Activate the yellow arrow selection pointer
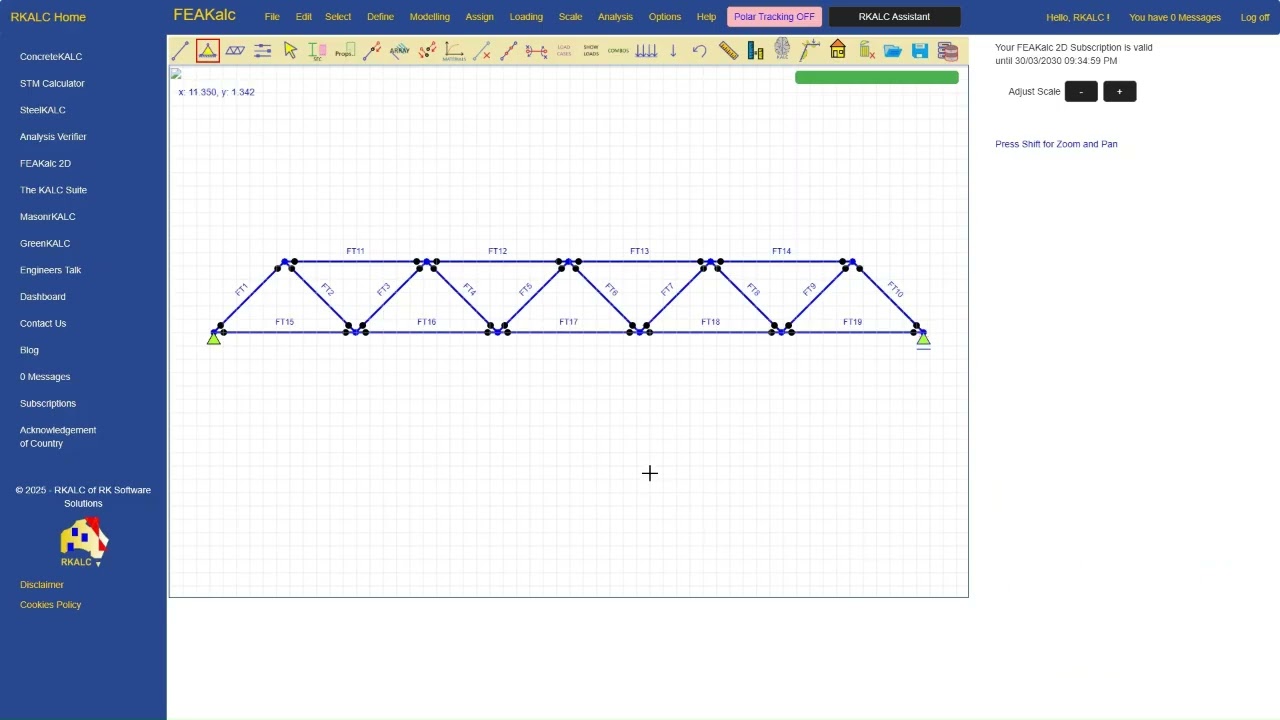The image size is (1280, 720). pos(290,50)
